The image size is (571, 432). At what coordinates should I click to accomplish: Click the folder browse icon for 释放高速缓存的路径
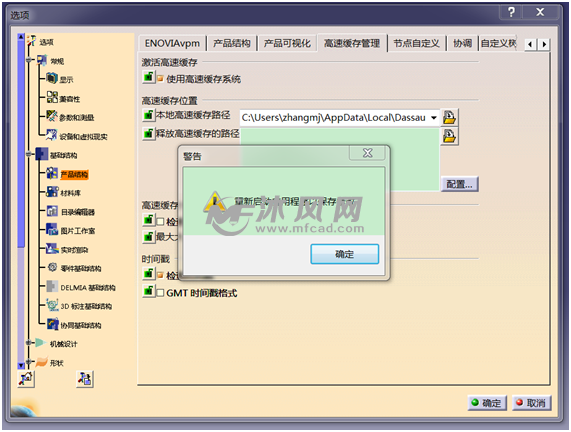(449, 136)
